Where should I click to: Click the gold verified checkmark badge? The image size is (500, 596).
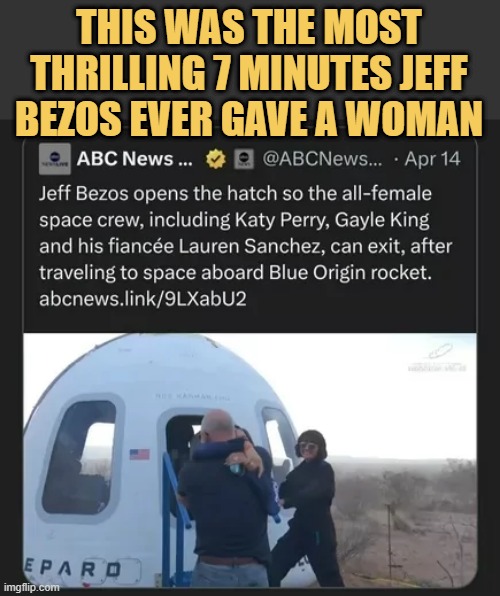tap(216, 159)
